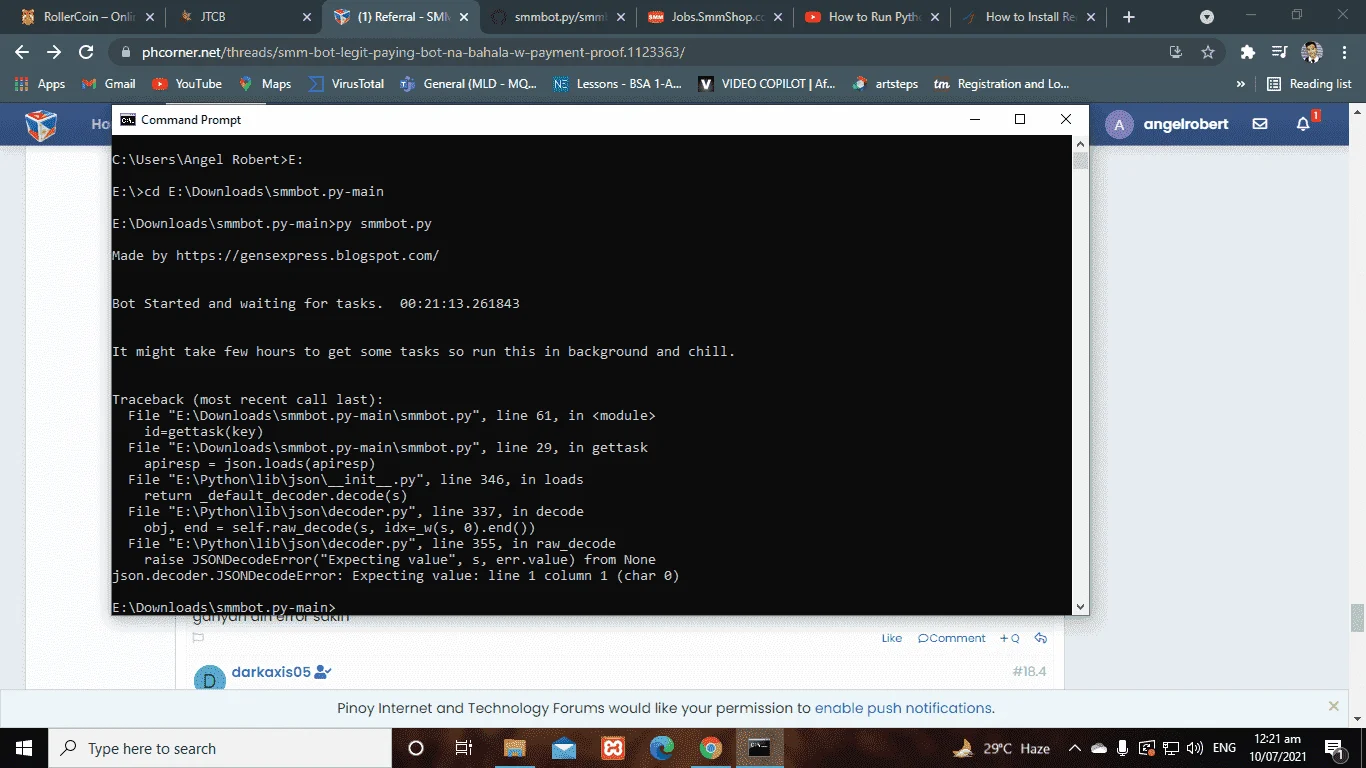Click the Comment link on the post
This screenshot has width=1366, height=768.
952,638
